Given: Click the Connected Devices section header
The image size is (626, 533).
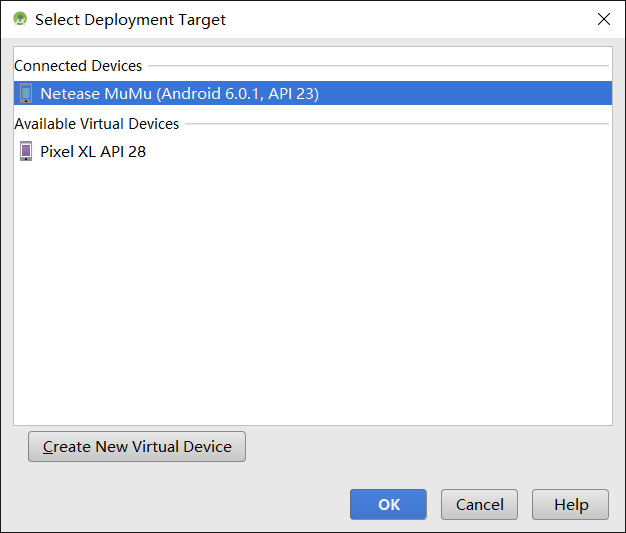Looking at the screenshot, I should pyautogui.click(x=78, y=66).
